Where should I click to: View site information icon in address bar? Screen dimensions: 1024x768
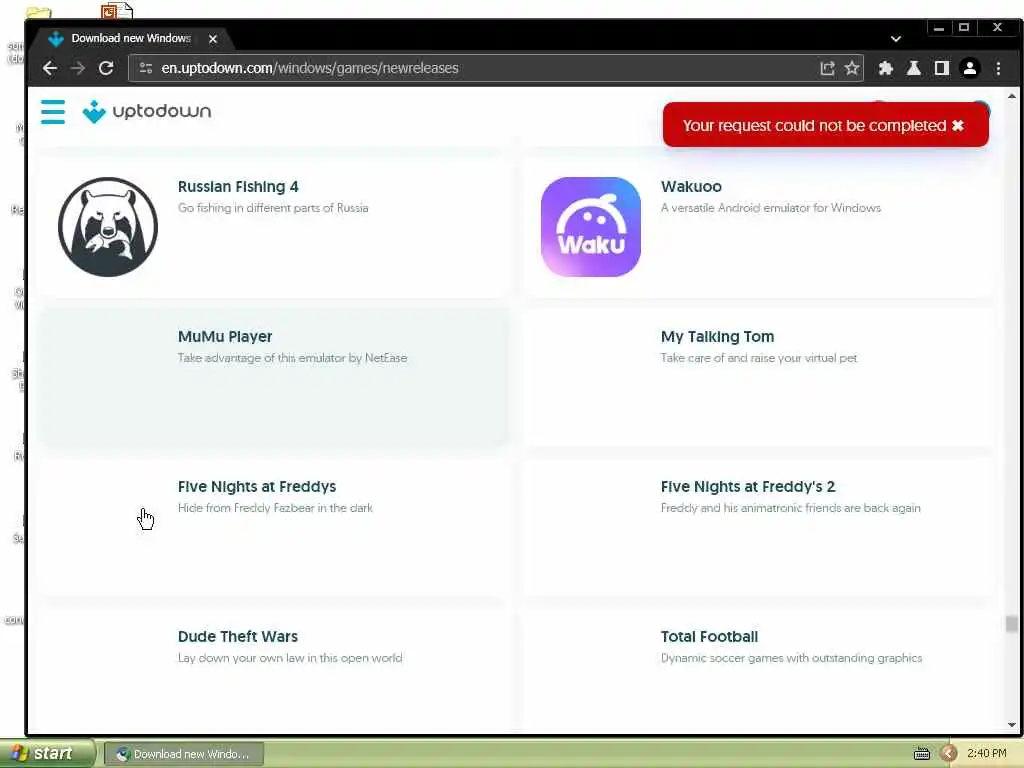click(146, 68)
